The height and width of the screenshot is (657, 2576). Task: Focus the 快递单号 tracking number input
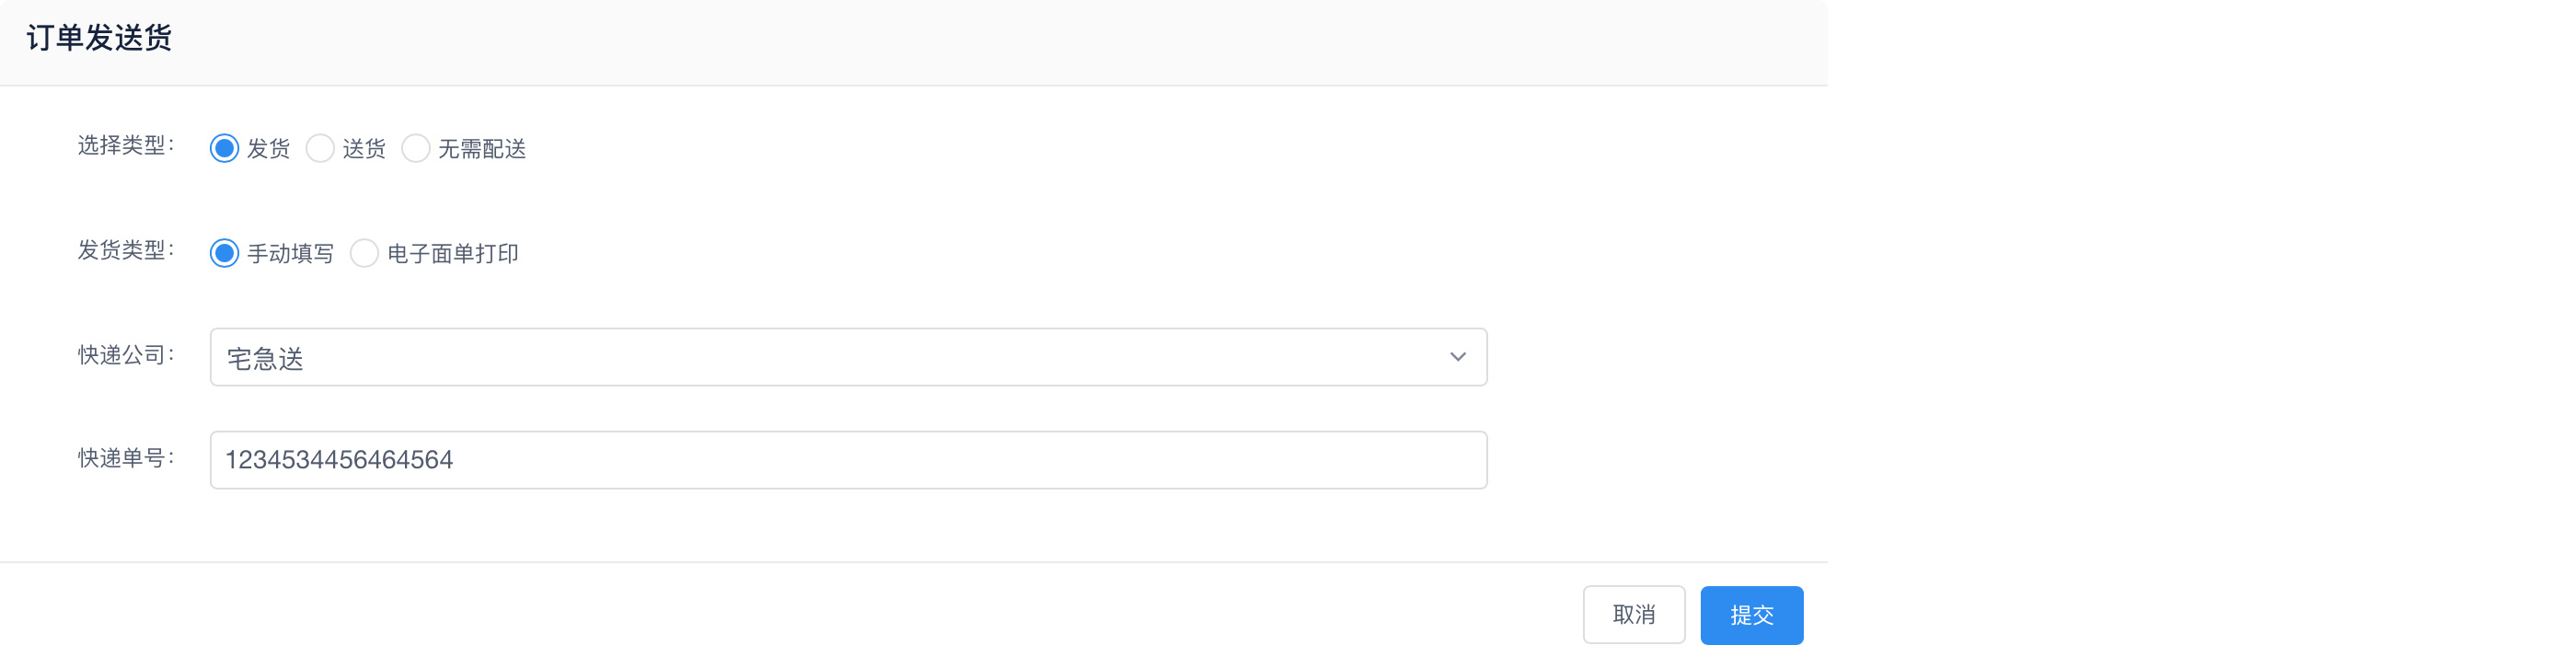tap(848, 460)
